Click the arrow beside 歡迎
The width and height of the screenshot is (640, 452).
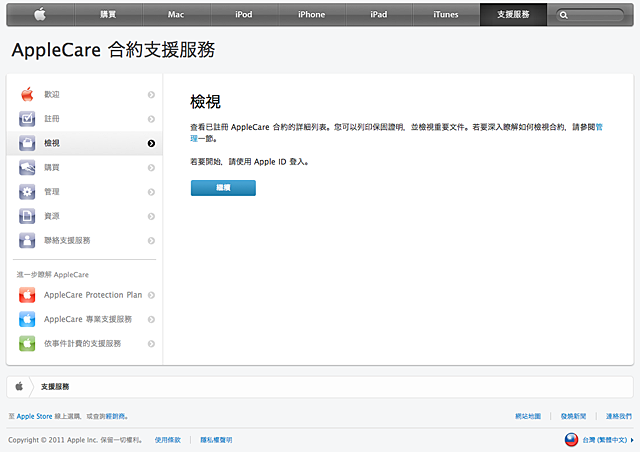pyautogui.click(x=151, y=95)
